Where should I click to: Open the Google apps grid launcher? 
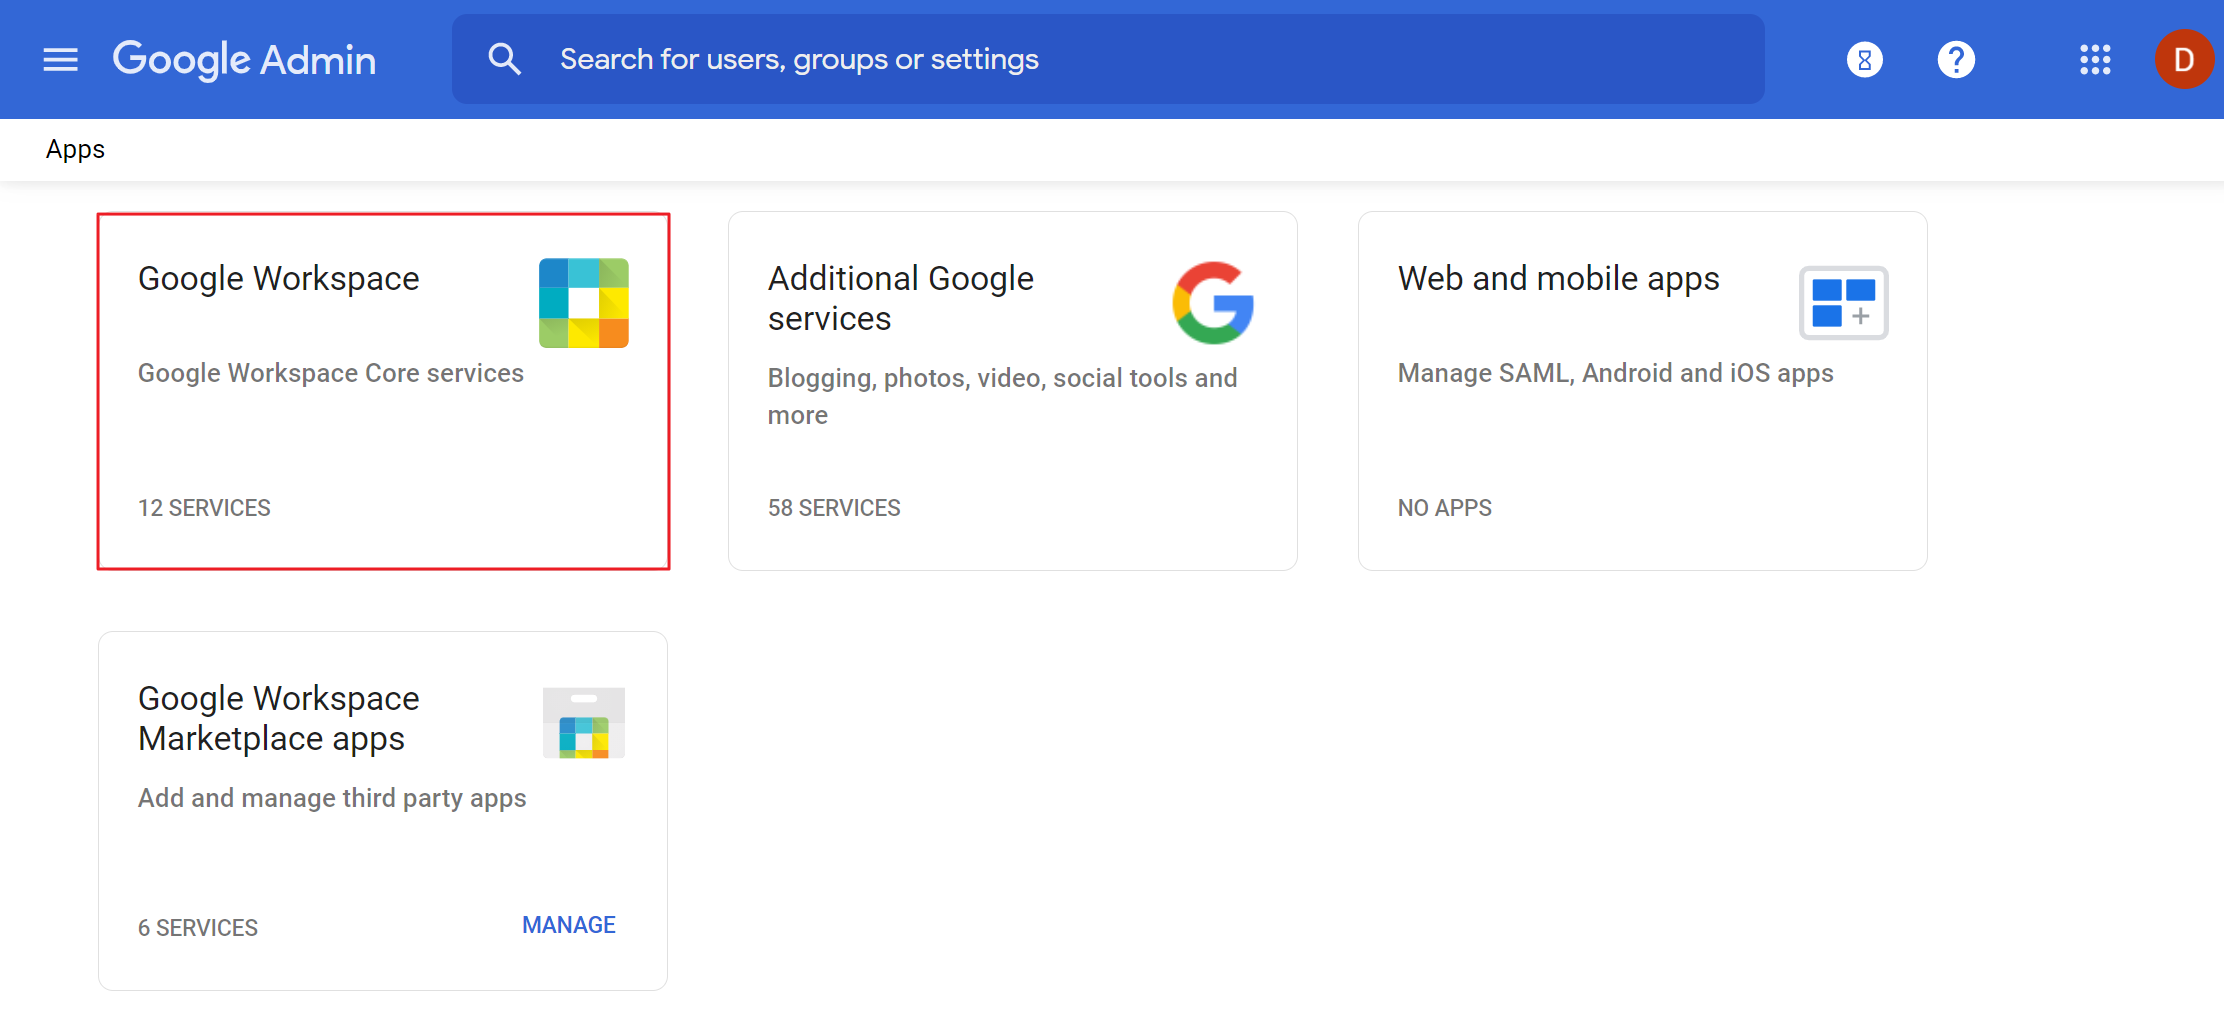click(x=2095, y=60)
